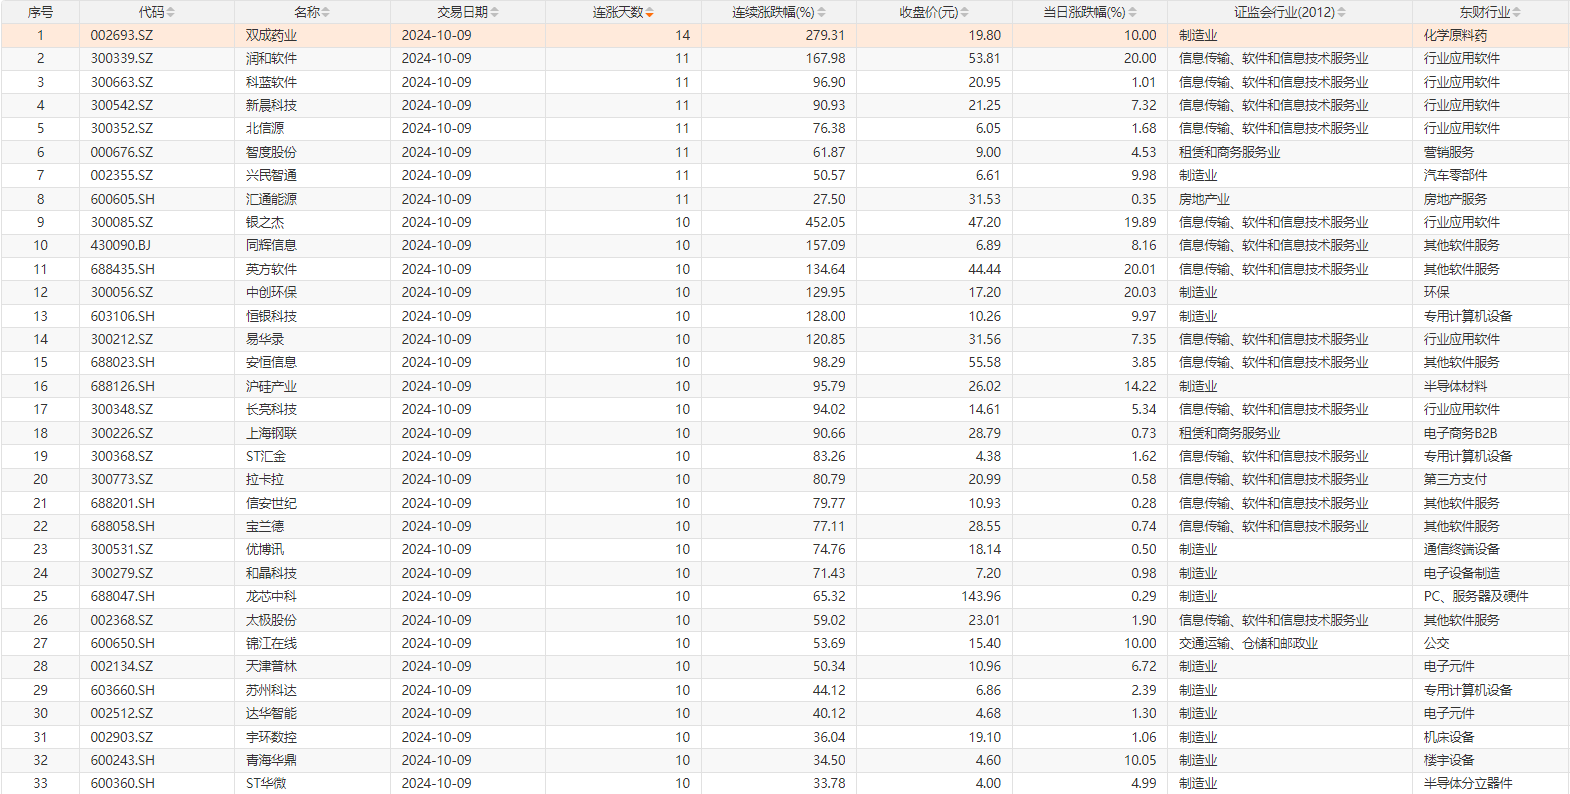Viewport: 1570px width, 794px height.
Task: Click the 第三方支付 industry cell
Action: point(1455,479)
